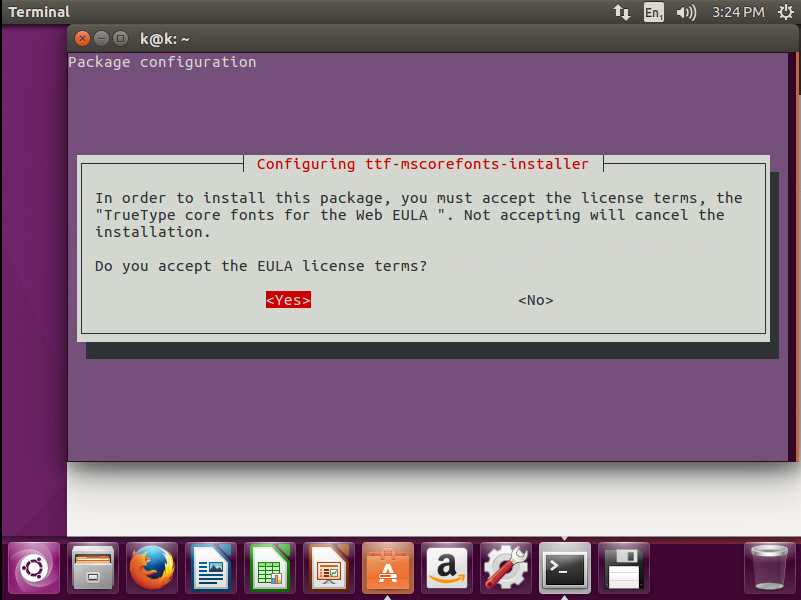
Task: Open the En keyboard layout indicator
Action: tap(654, 12)
